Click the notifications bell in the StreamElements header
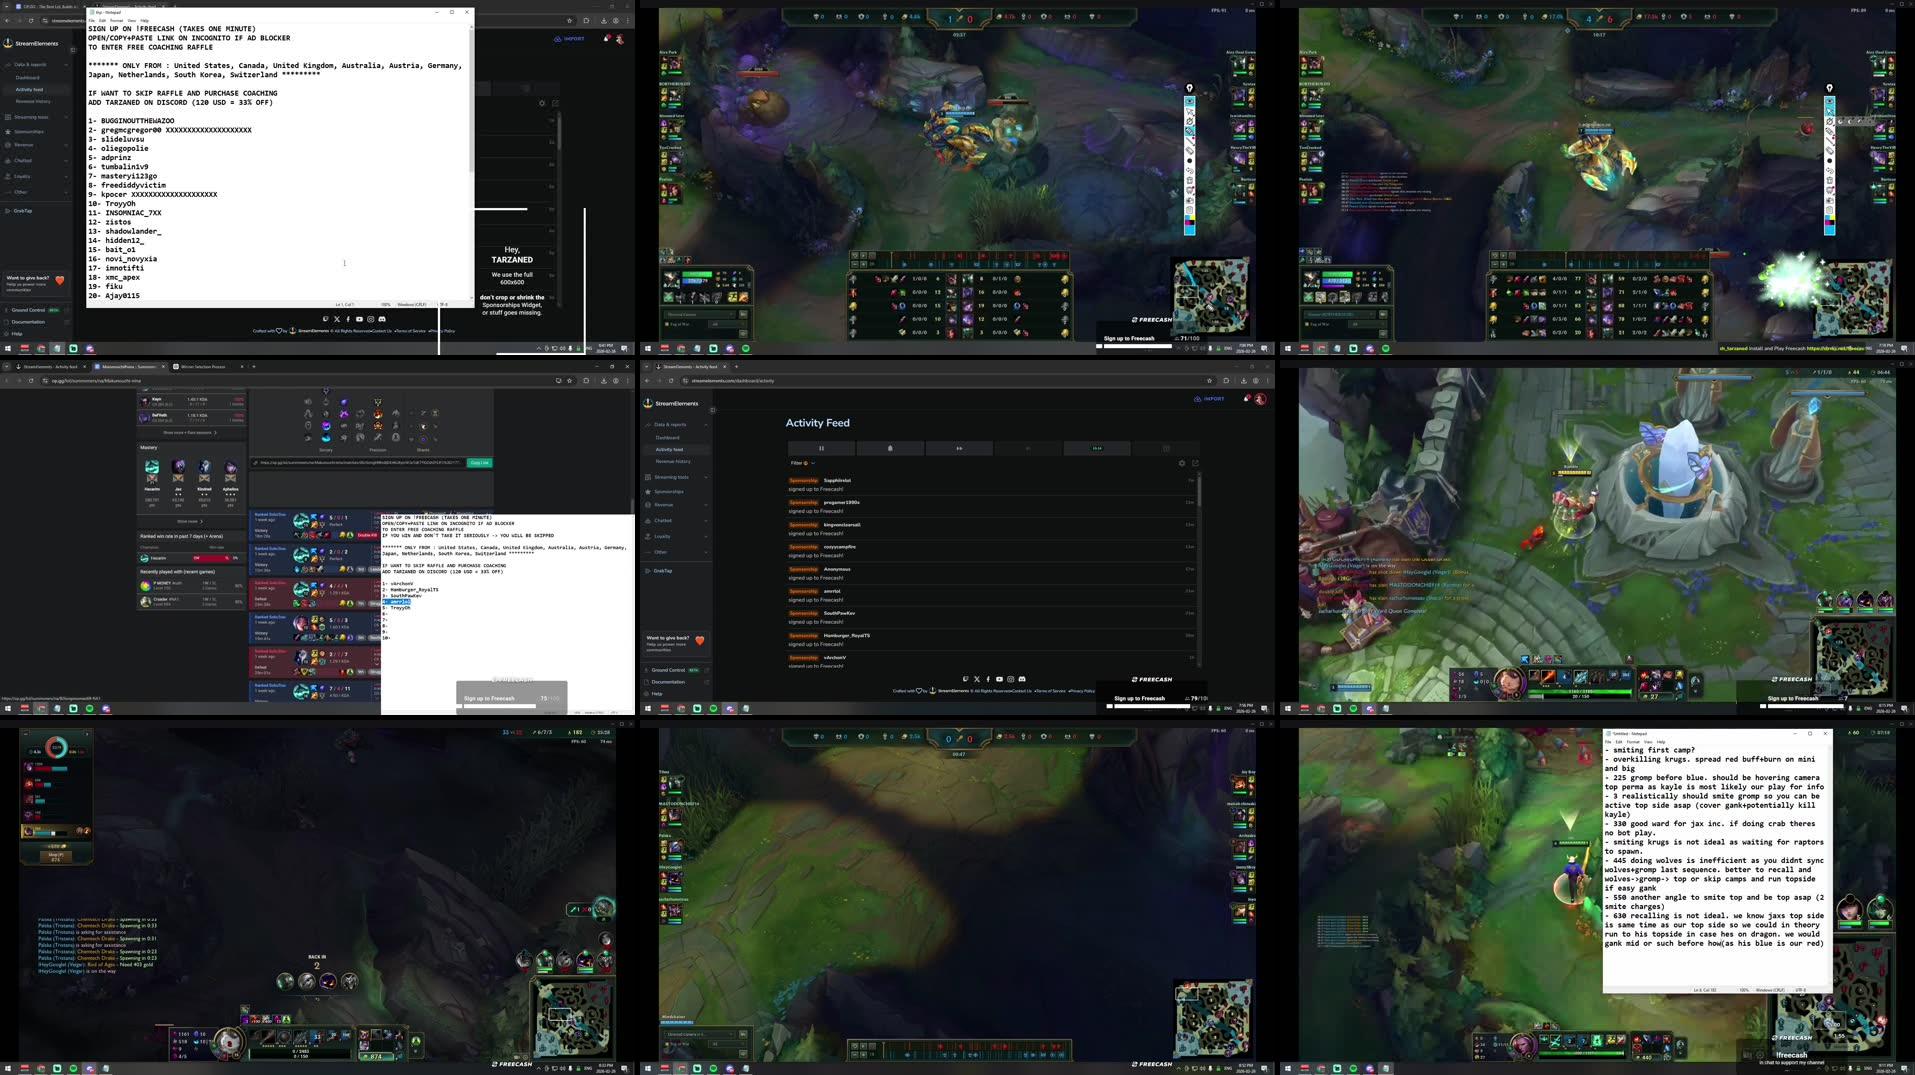Image resolution: width=1915 pixels, height=1075 pixels. [1247, 398]
